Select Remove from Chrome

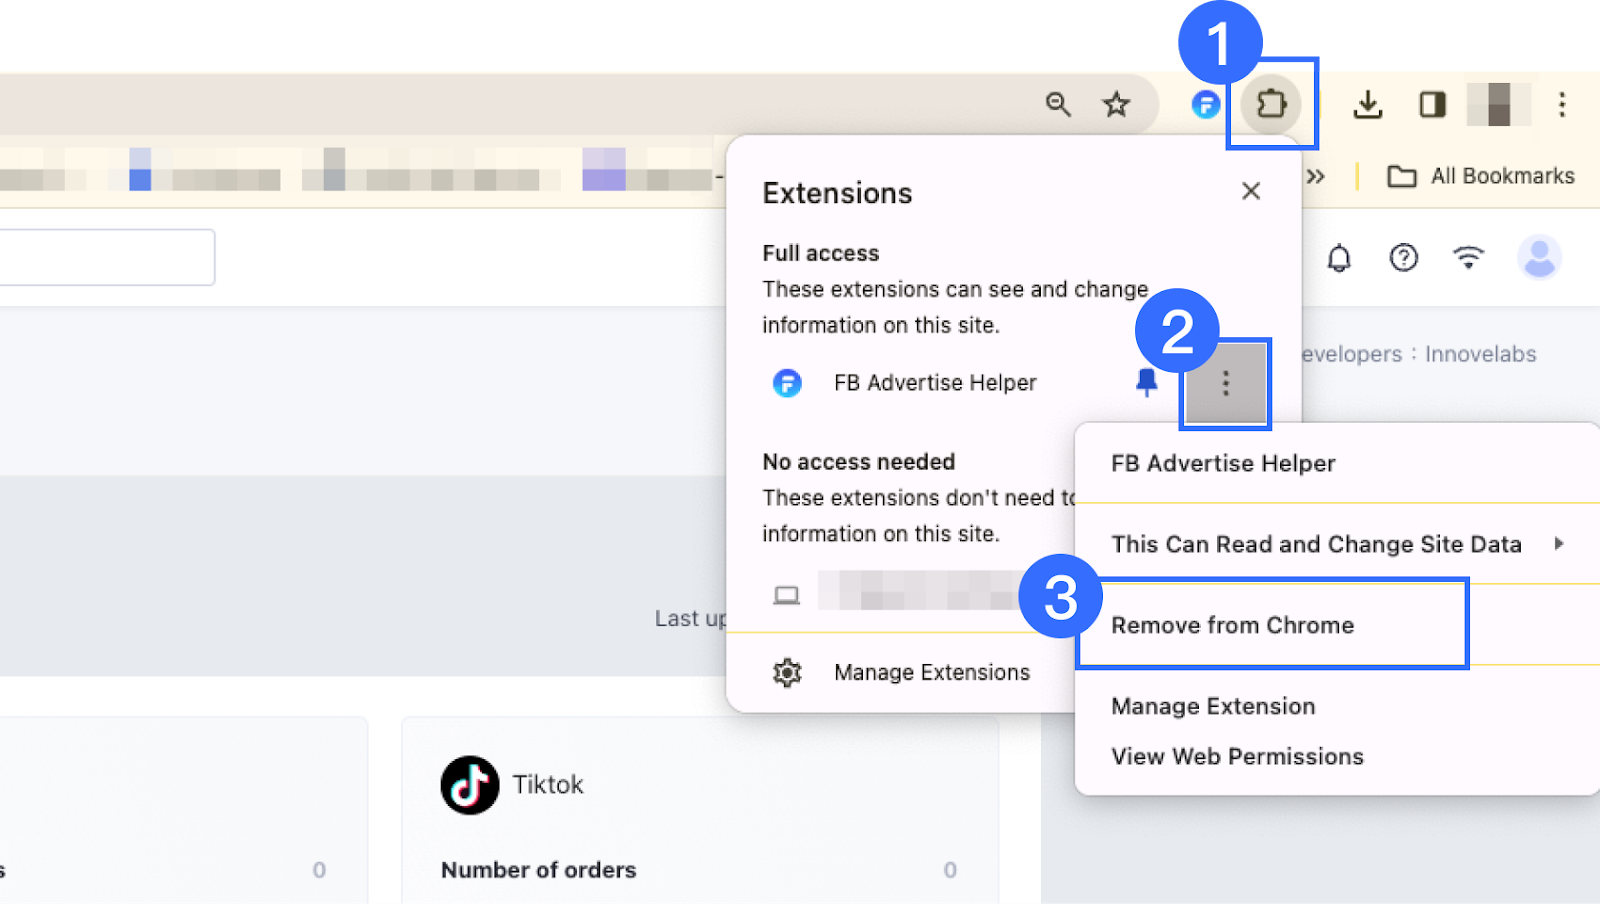pyautogui.click(x=1233, y=625)
